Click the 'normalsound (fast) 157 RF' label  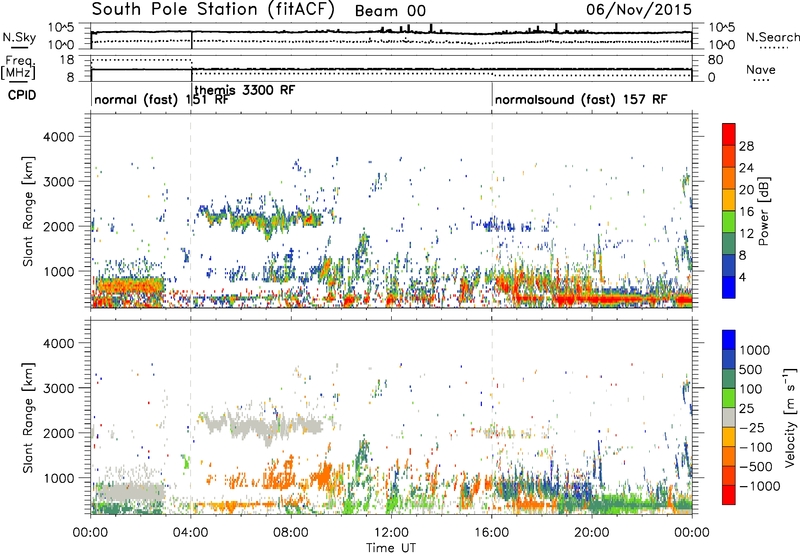click(x=581, y=99)
